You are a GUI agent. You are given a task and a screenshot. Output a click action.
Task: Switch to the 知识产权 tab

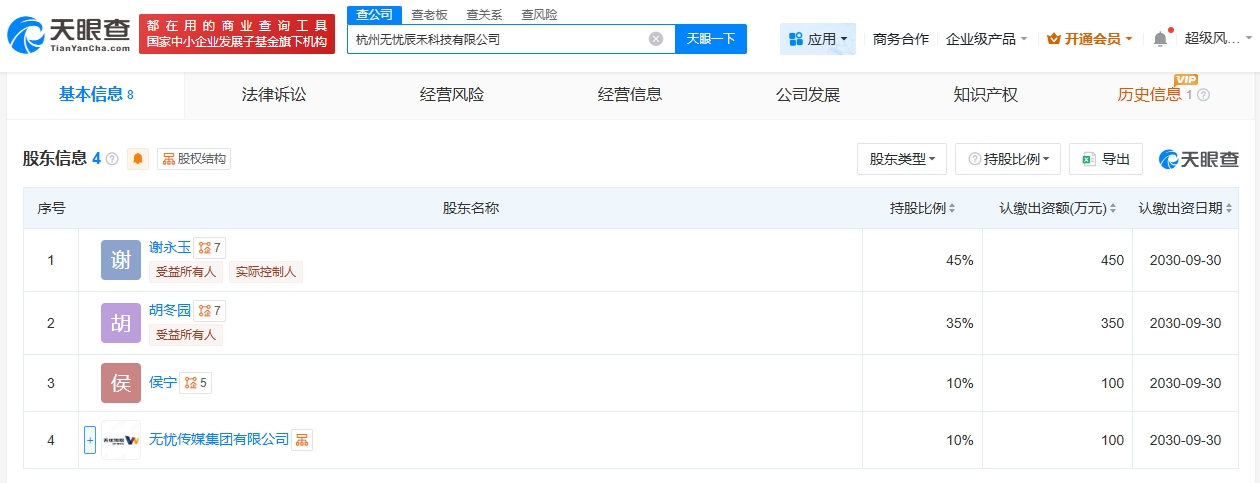point(986,95)
